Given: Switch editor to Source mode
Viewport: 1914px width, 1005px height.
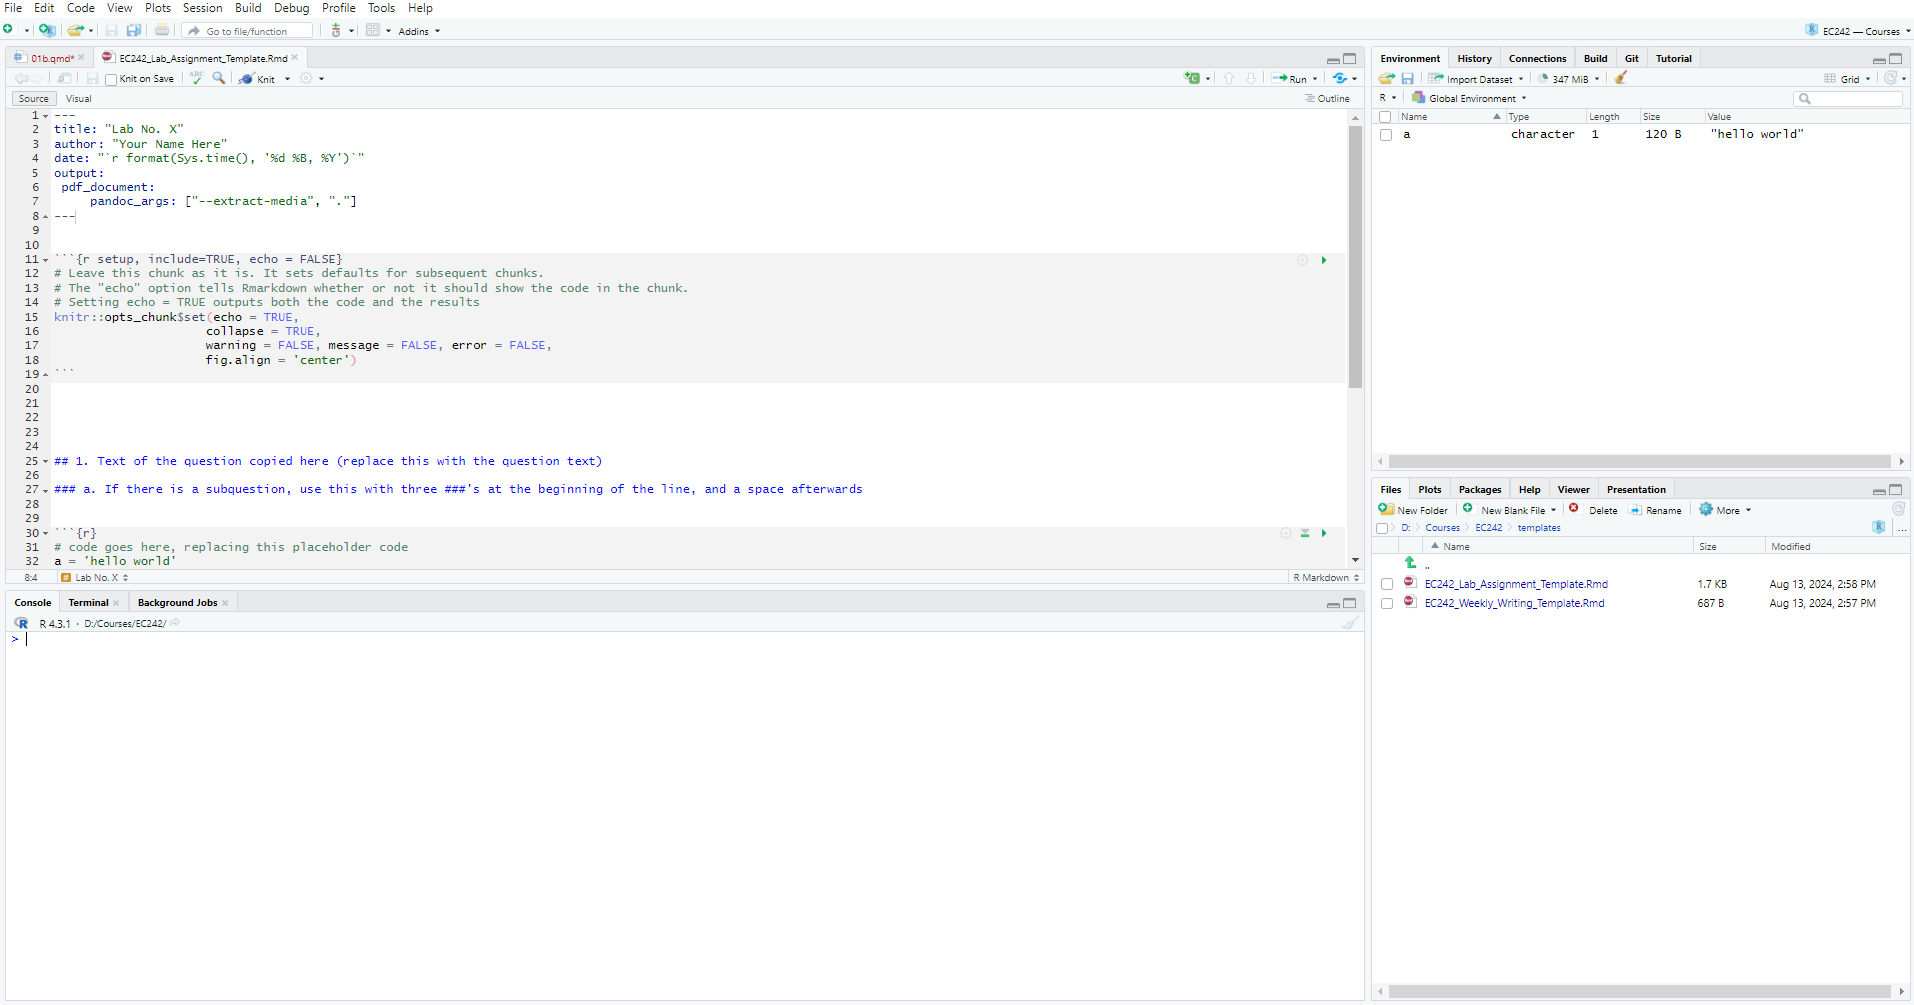Looking at the screenshot, I should 33,99.
